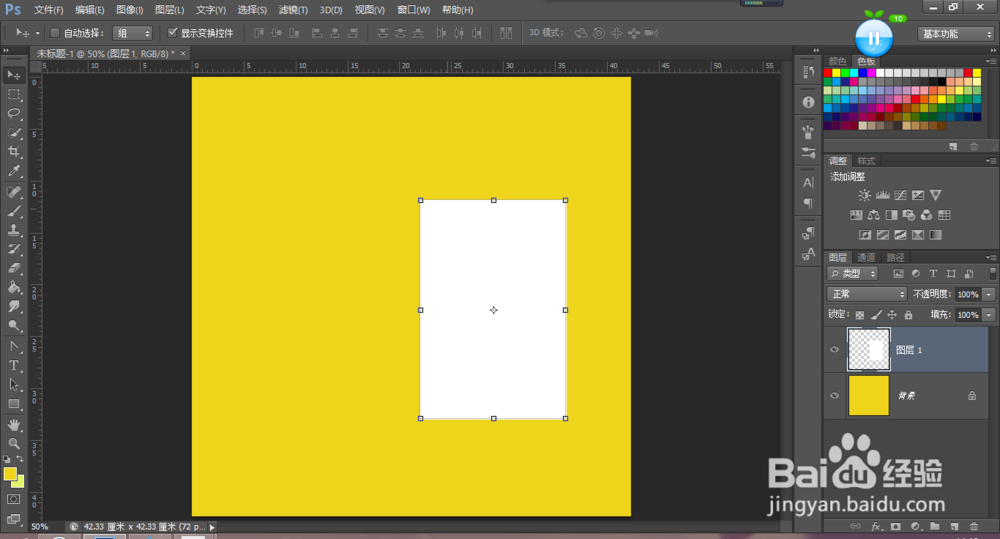Screen dimensions: 1000x539
Task: Open the Layers panel options menu
Action: 990,257
